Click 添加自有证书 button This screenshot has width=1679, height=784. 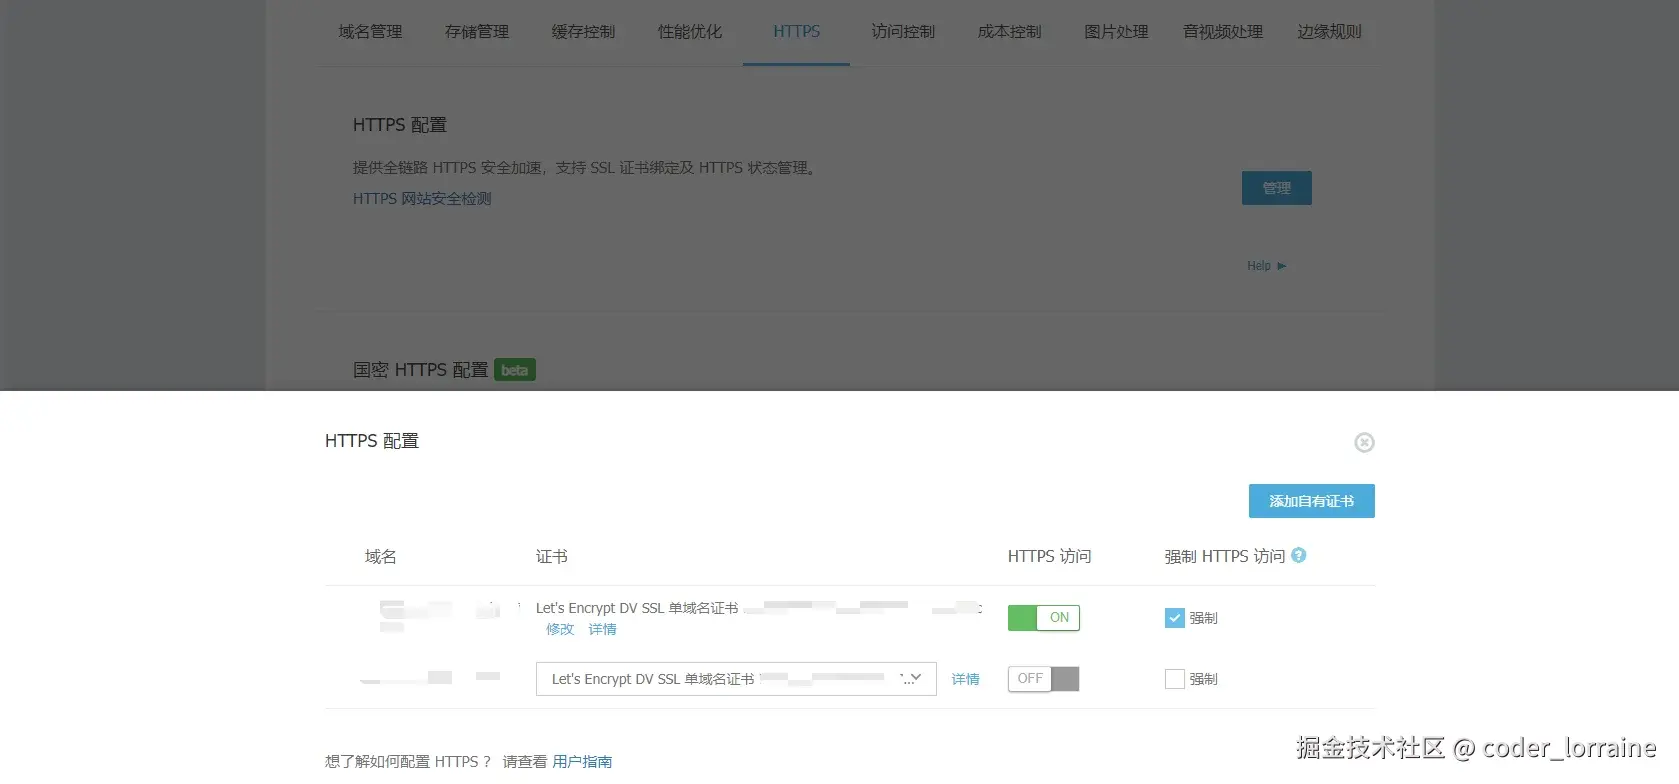coord(1311,501)
